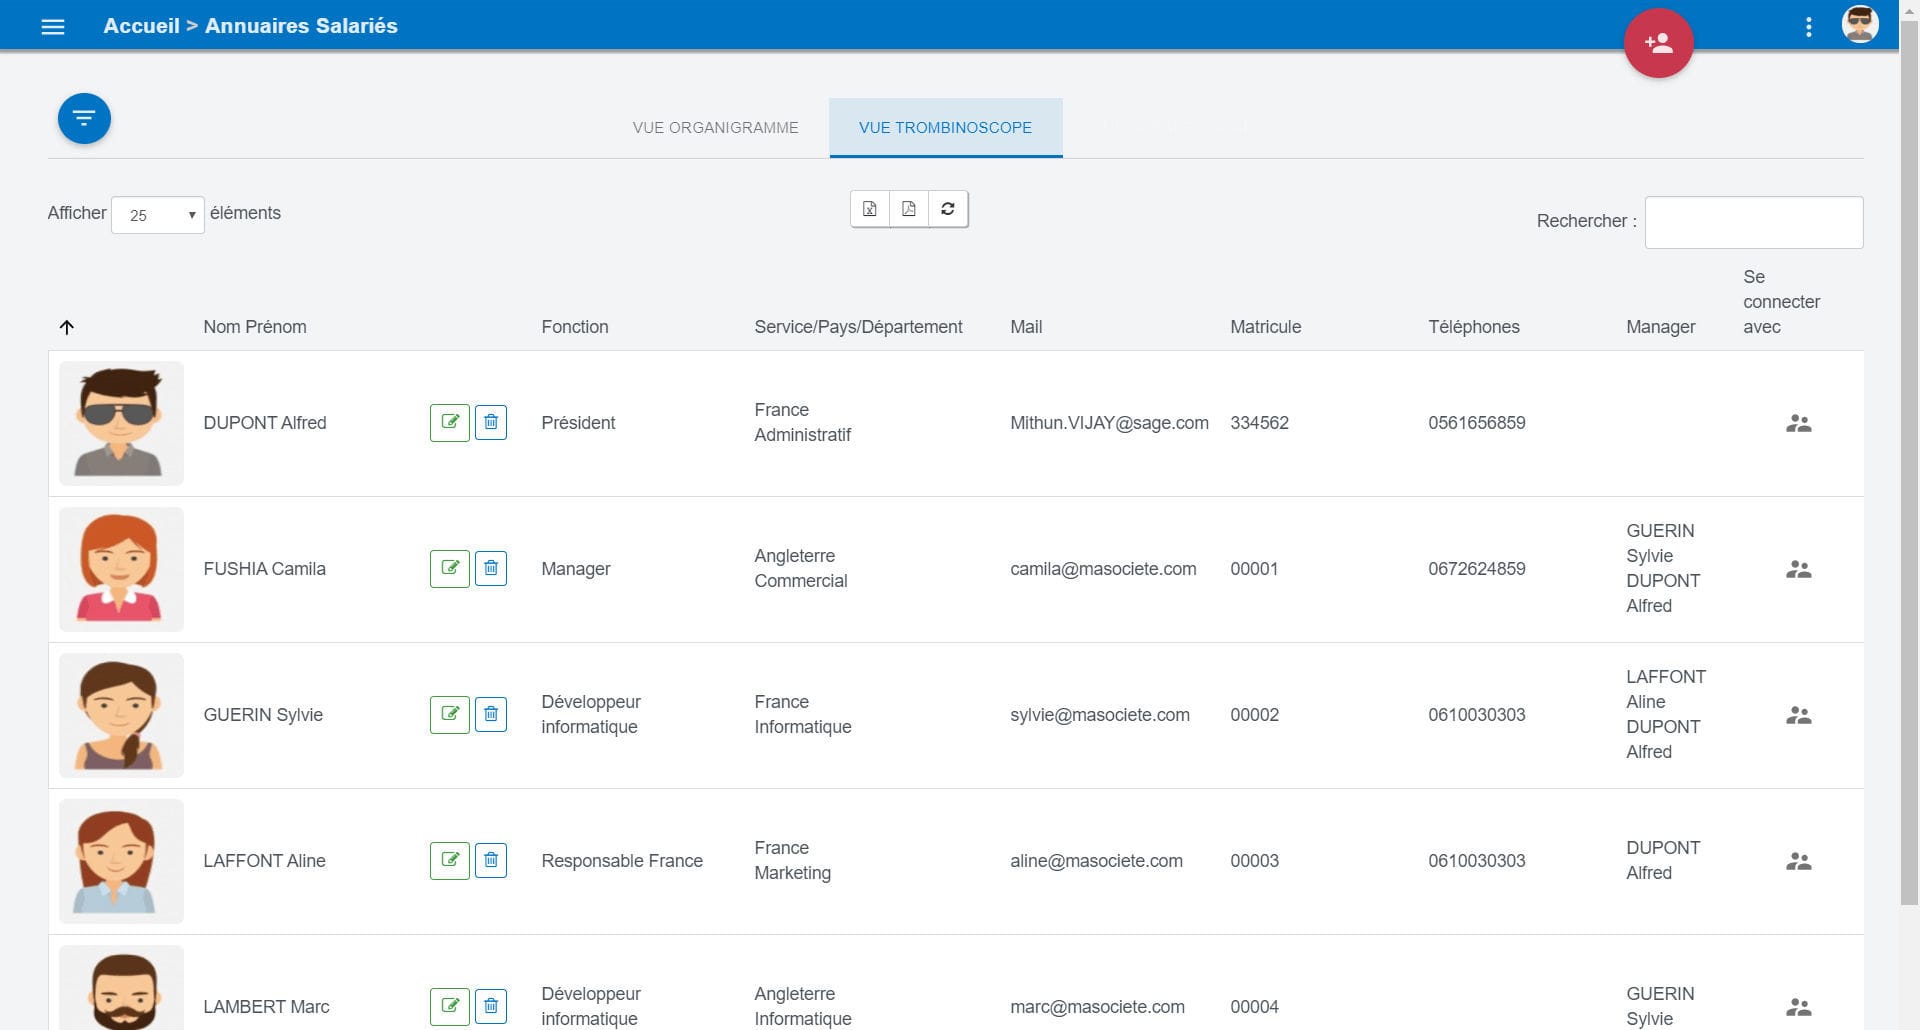Open 'Se connecter avec' for GUERIN Sylvie
Screen dimensions: 1920x1030
[x=1798, y=715]
